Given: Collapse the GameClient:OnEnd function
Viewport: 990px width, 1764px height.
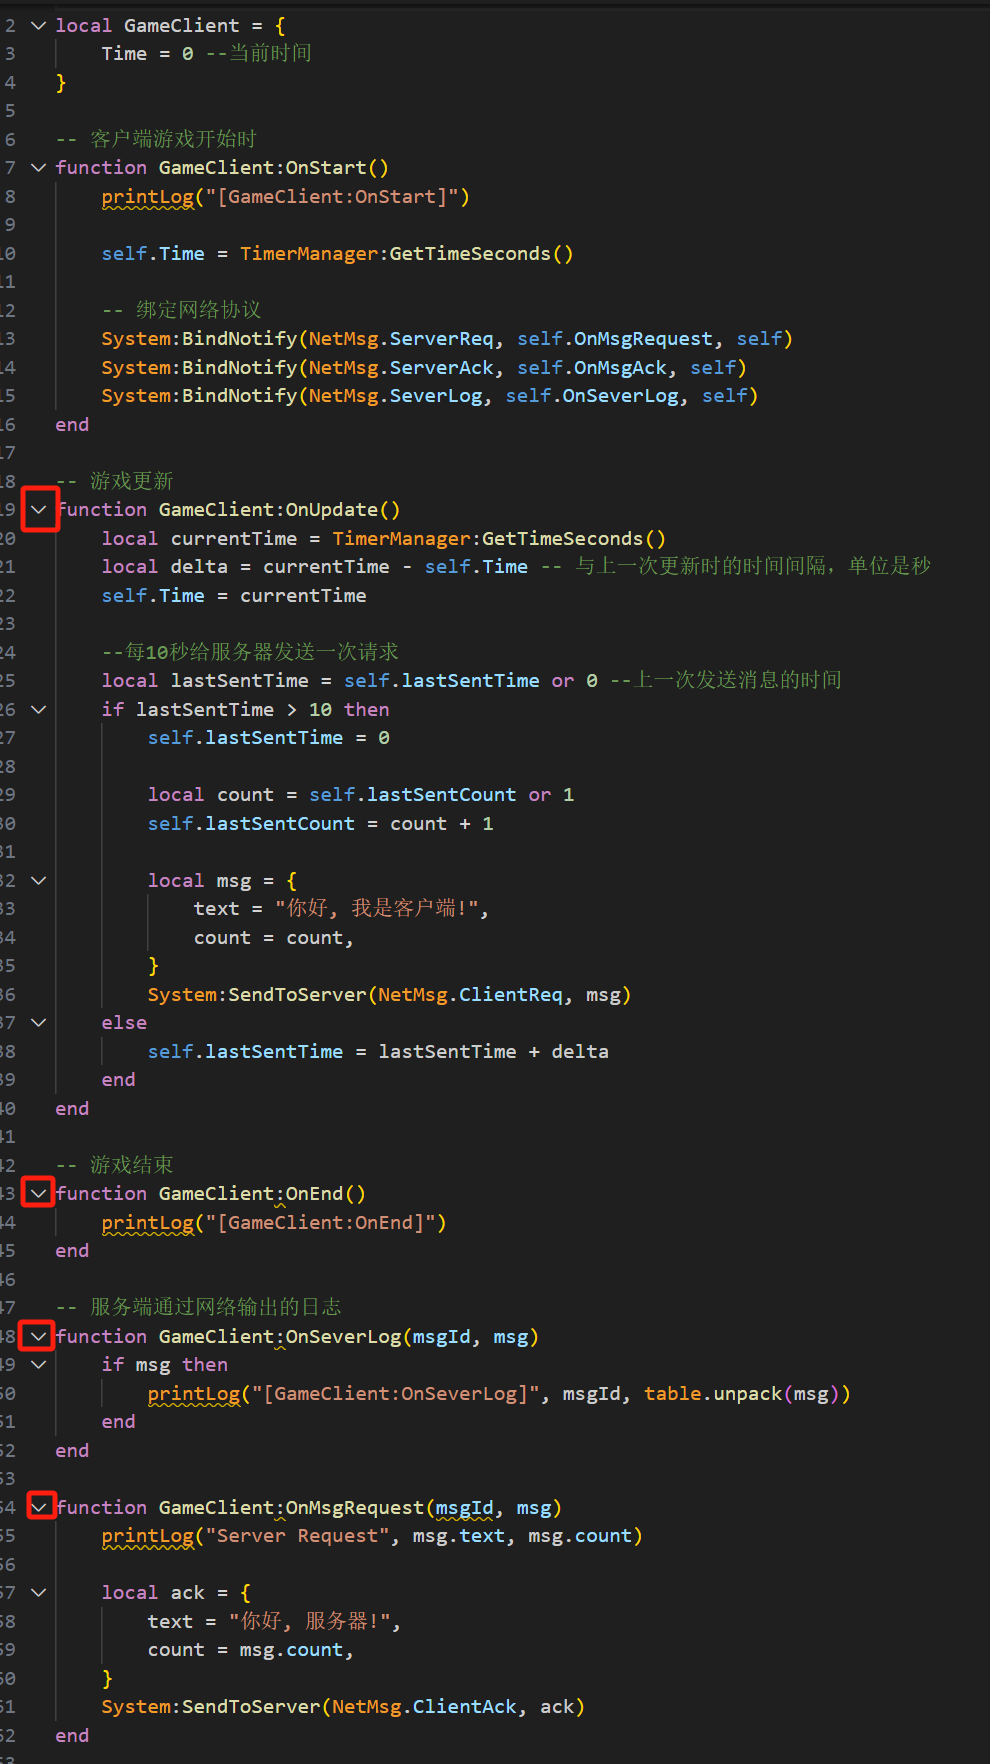Looking at the screenshot, I should [39, 1193].
